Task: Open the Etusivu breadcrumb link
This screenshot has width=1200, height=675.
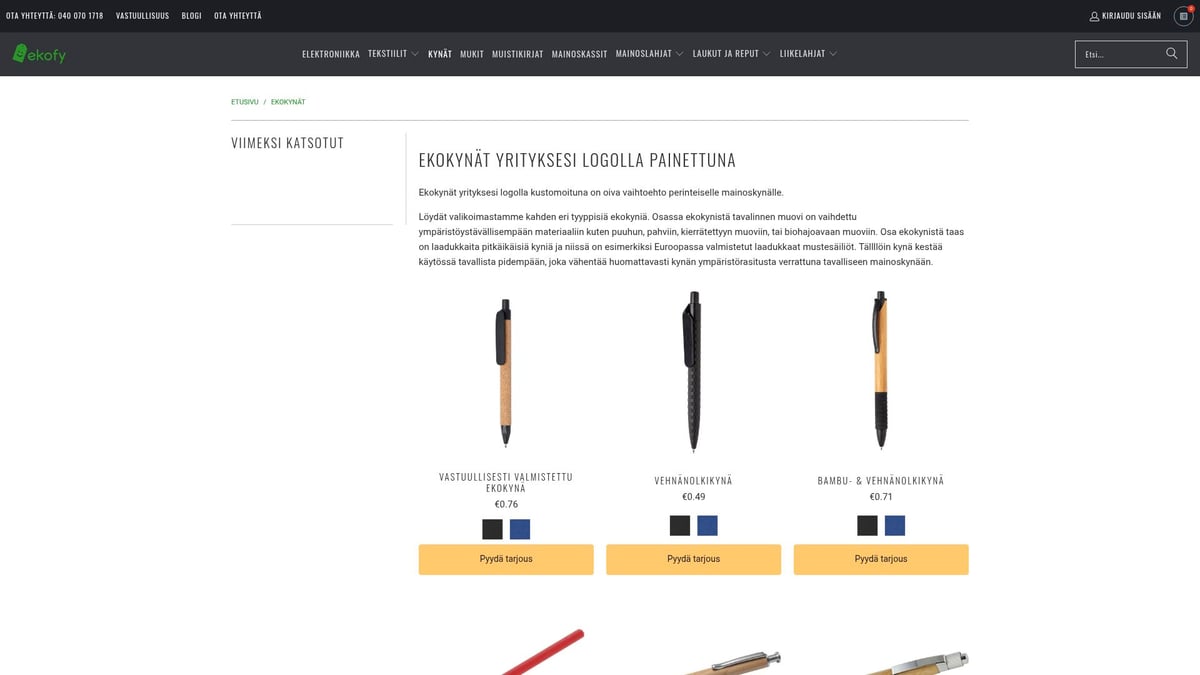Action: 245,102
